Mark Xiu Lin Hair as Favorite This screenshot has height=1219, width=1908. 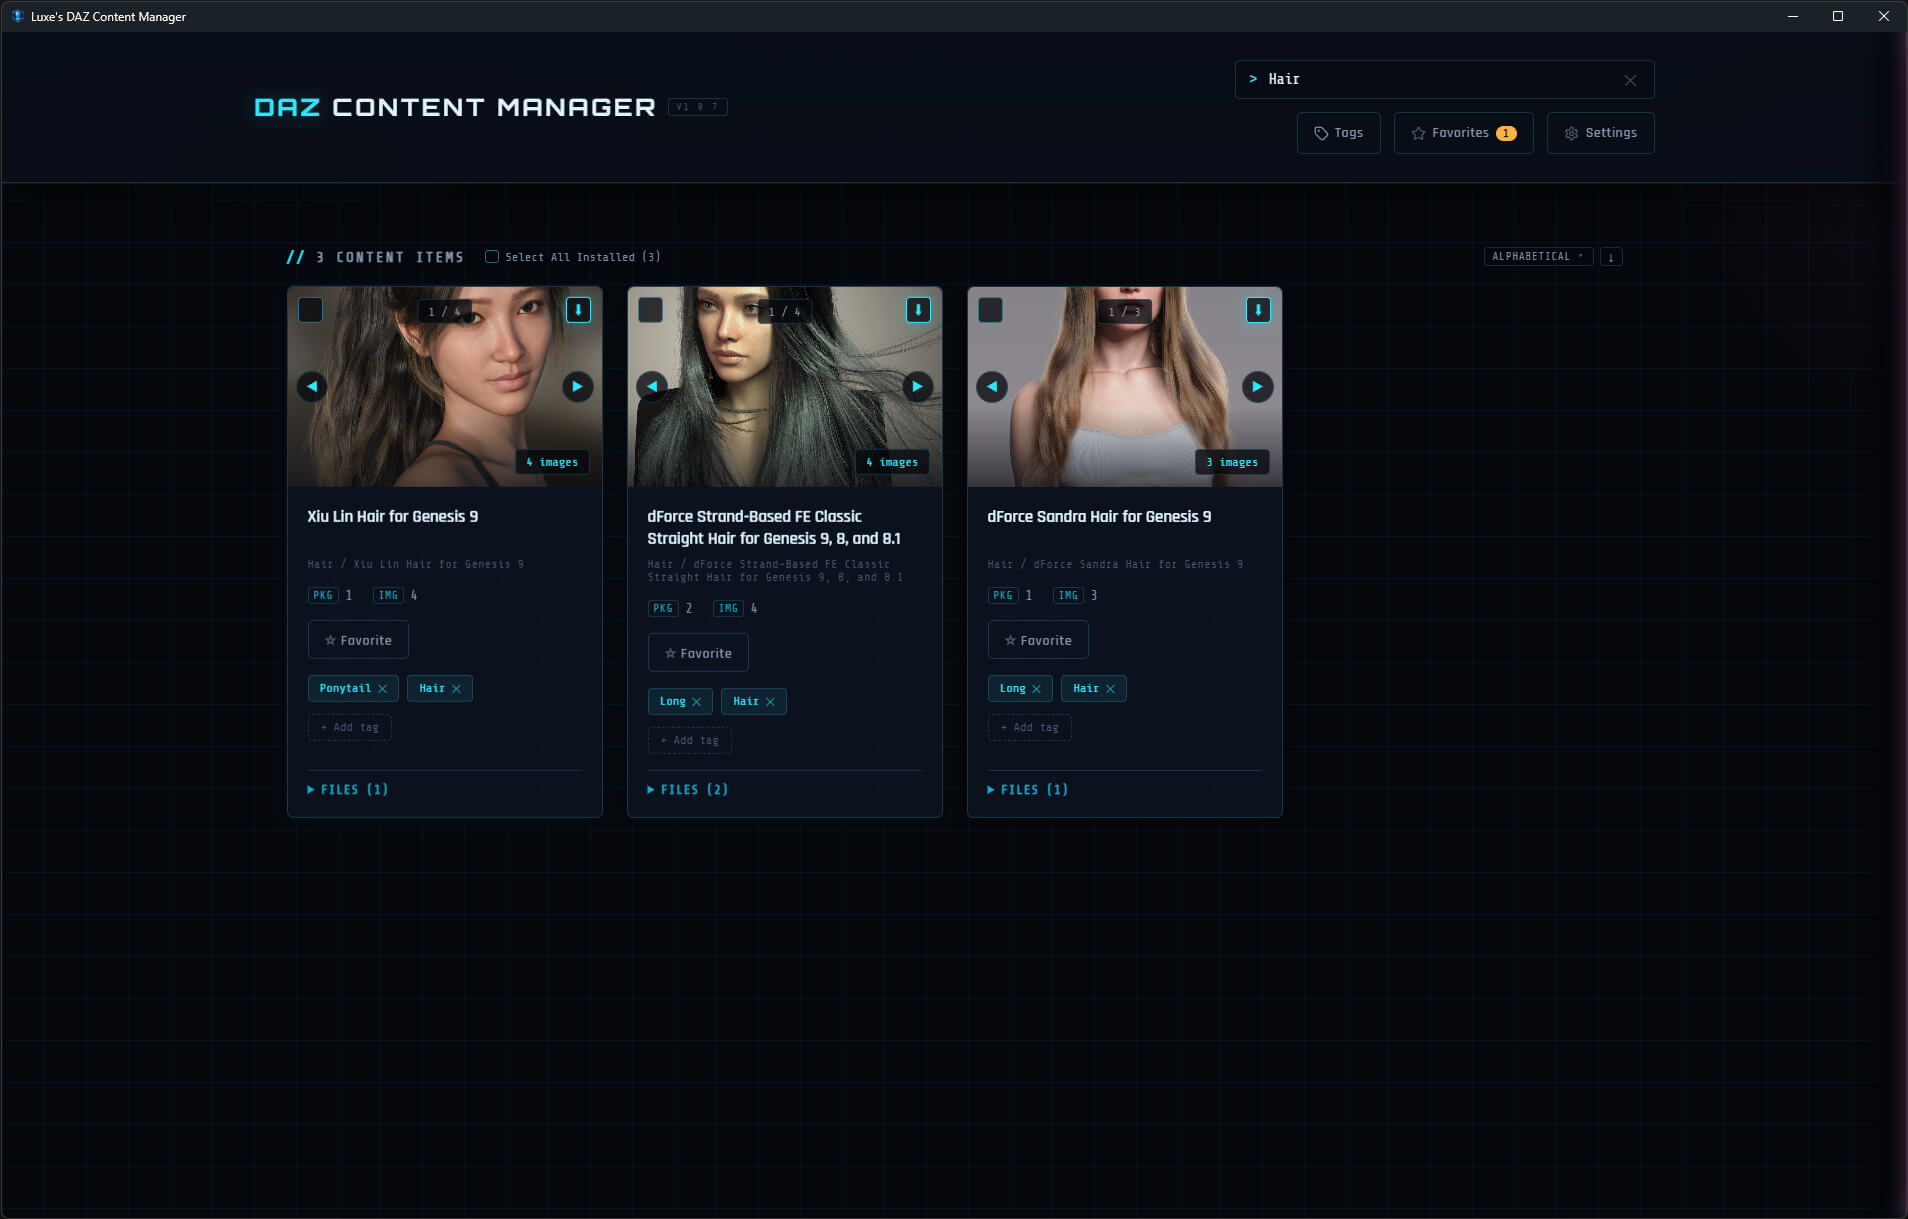coord(358,640)
